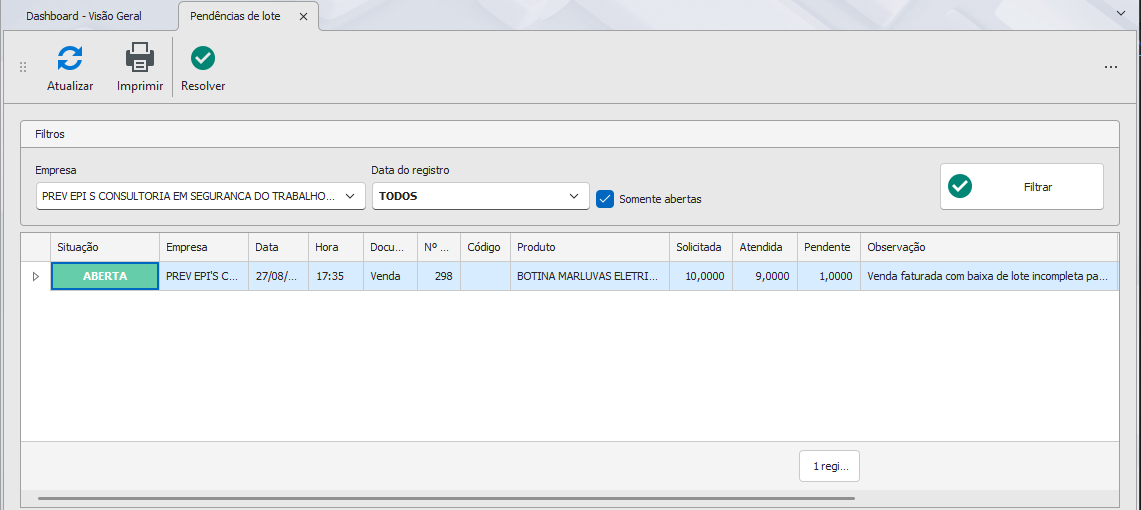Viewport: 1141px width, 510px height.
Task: Click the Nº column header
Action: pyautogui.click(x=439, y=247)
